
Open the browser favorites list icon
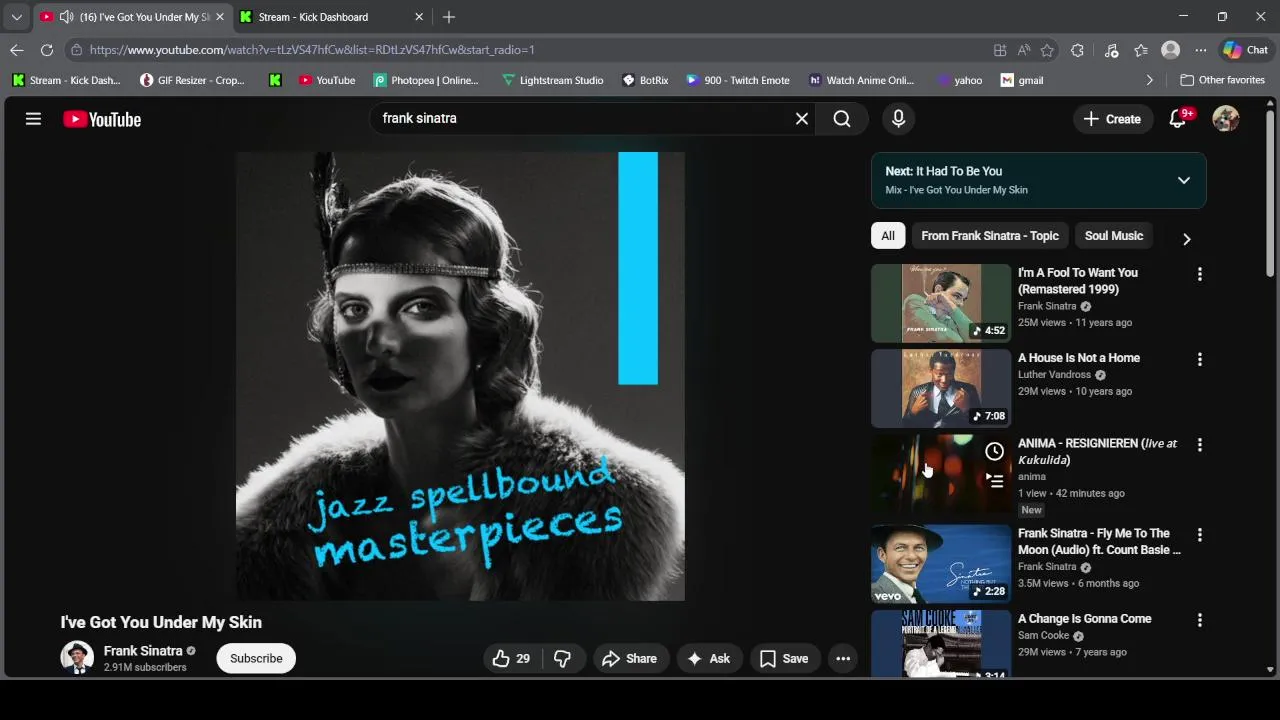pos(1141,50)
